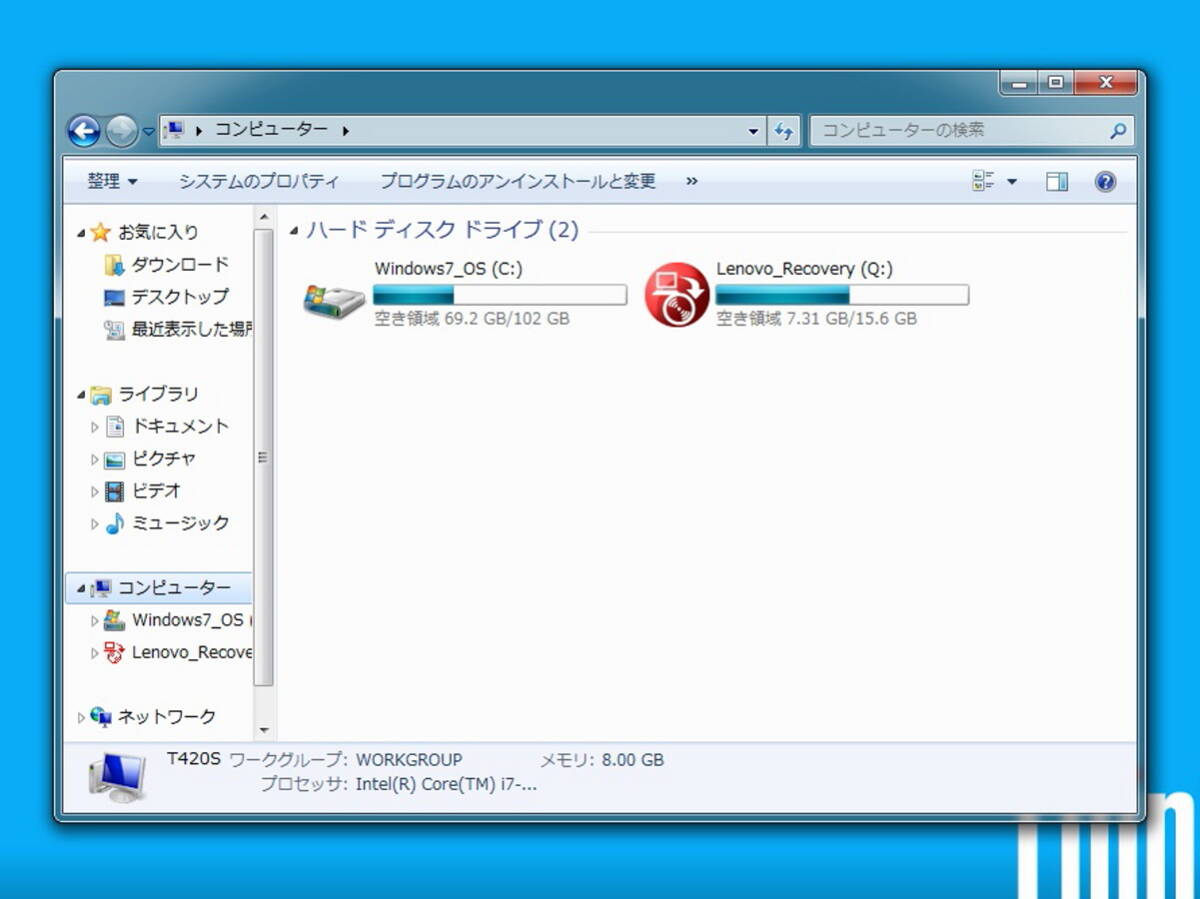Select Lenovo_Recovery in navigation tree
Image resolution: width=1200 pixels, height=899 pixels.
191,652
